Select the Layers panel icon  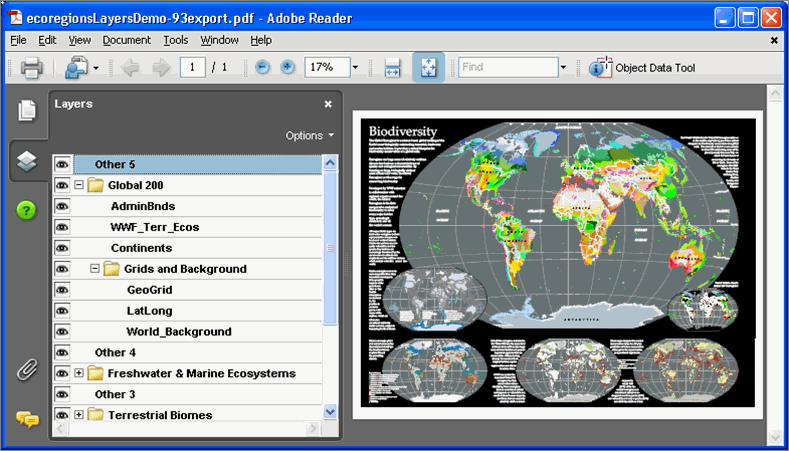click(x=27, y=160)
